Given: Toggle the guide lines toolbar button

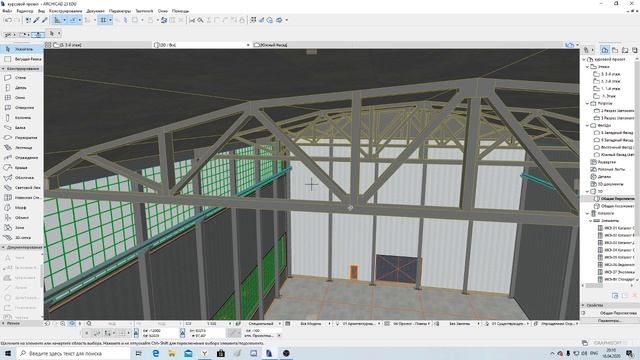Looking at the screenshot, I should [x=58, y=20].
